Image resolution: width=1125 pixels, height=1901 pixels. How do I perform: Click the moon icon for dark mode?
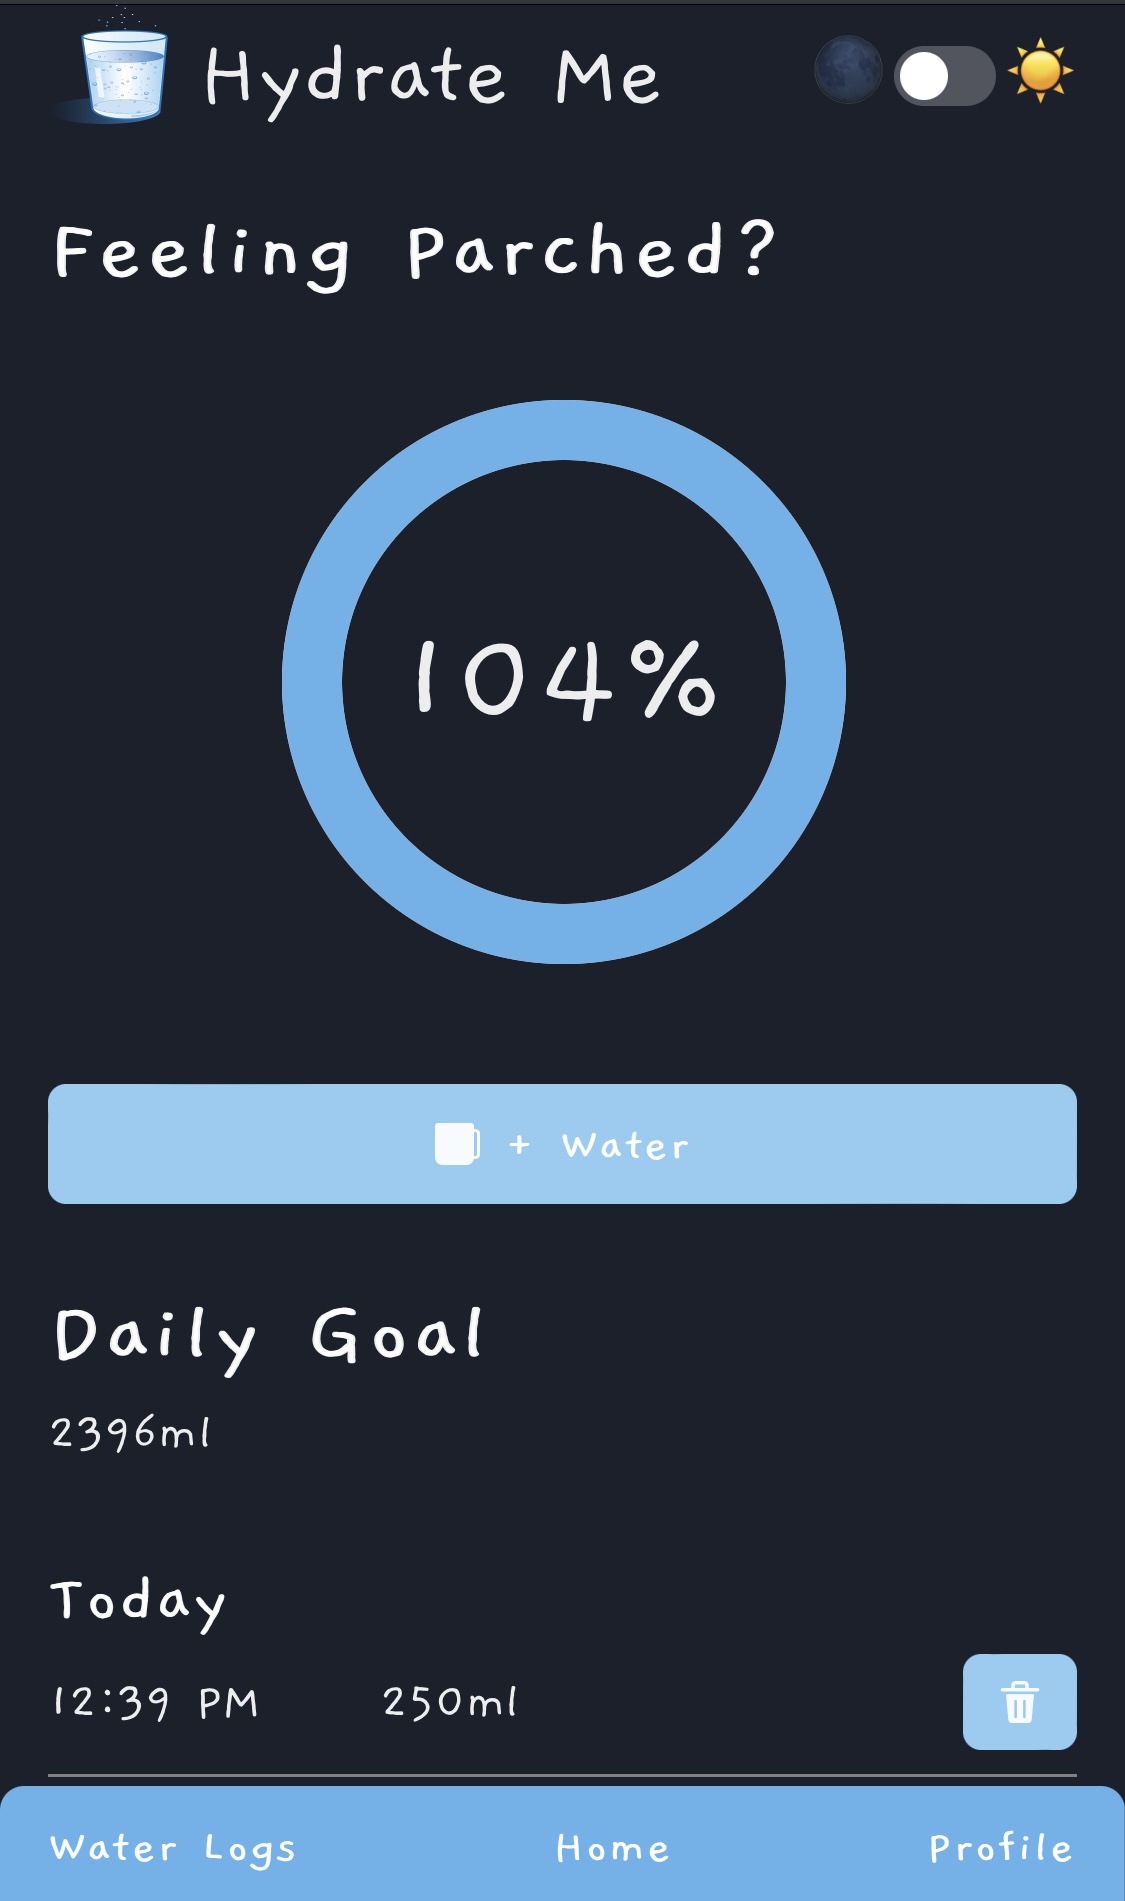click(847, 71)
